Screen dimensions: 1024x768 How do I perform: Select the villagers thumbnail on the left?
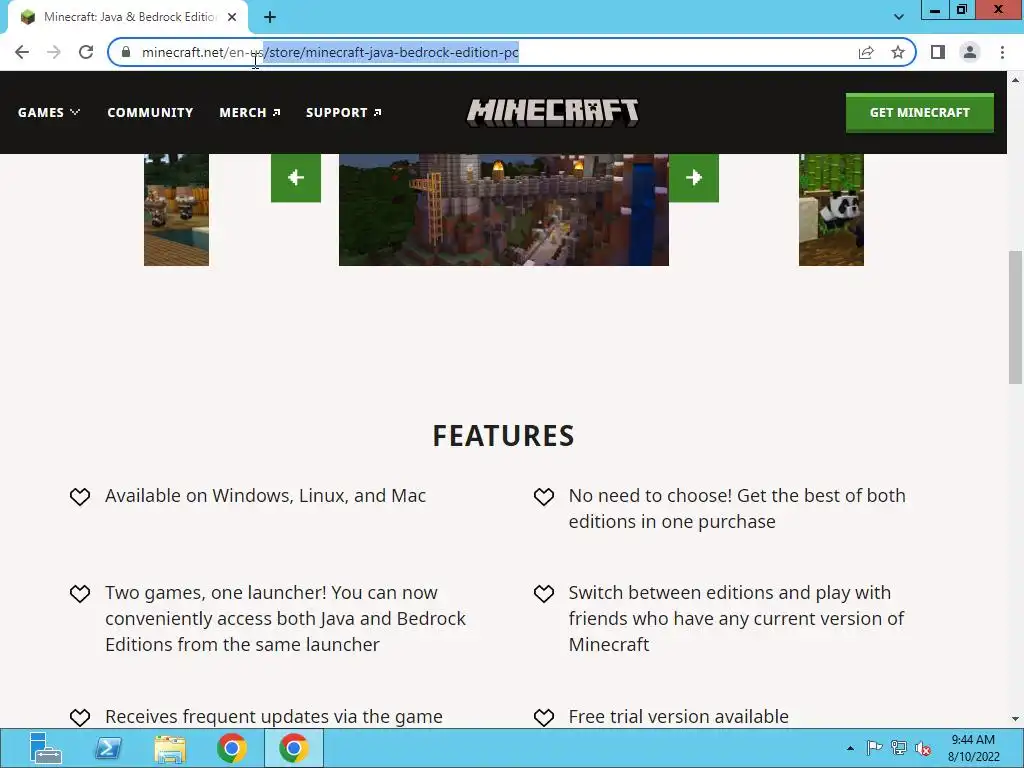176,210
